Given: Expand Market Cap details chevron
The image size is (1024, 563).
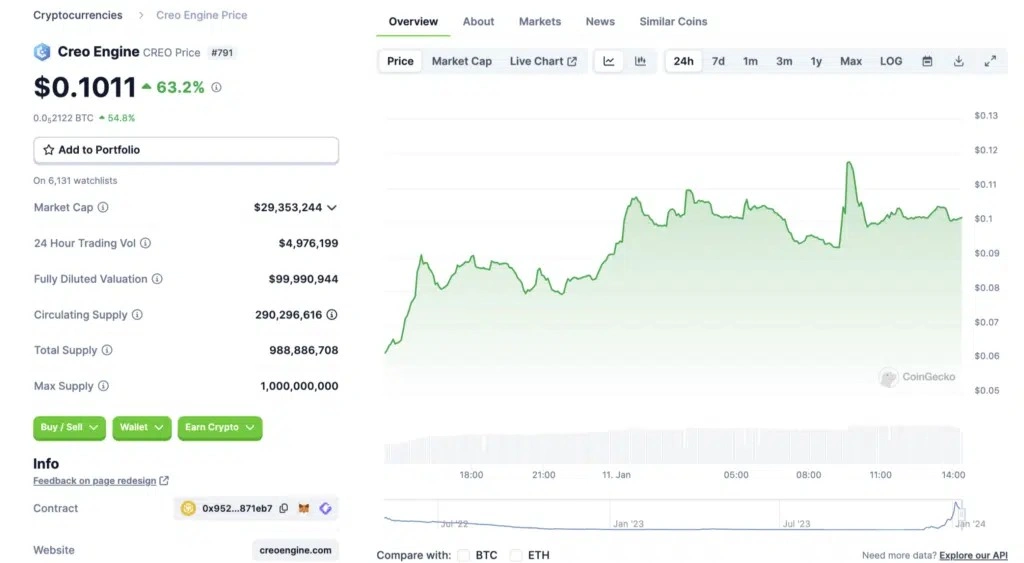Looking at the screenshot, I should [x=332, y=208].
